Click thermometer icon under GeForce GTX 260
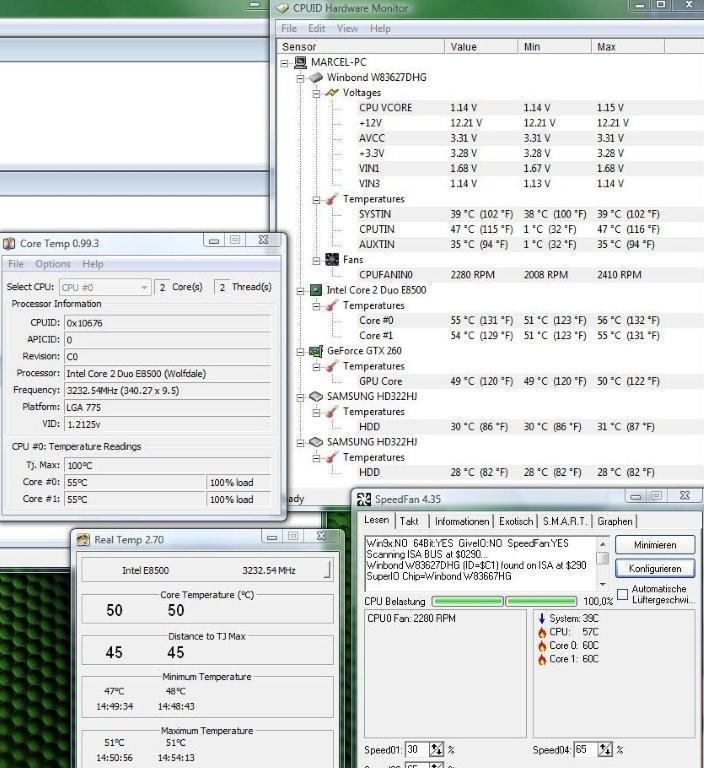This screenshot has width=704, height=768. pos(332,366)
